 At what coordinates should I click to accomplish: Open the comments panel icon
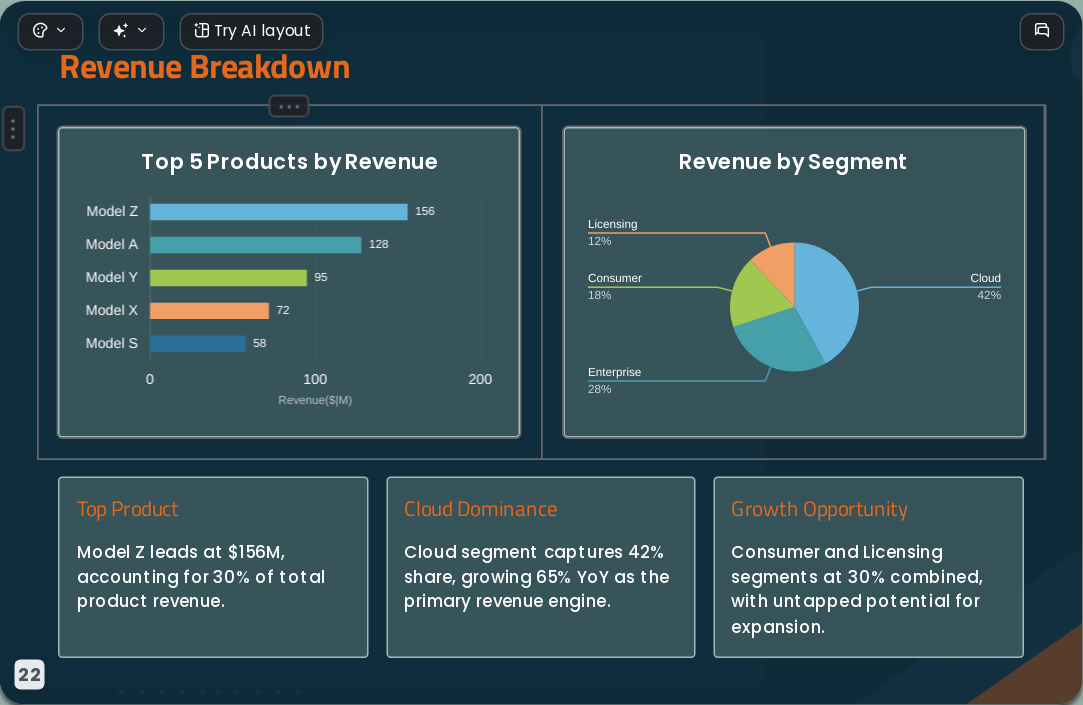click(1042, 31)
